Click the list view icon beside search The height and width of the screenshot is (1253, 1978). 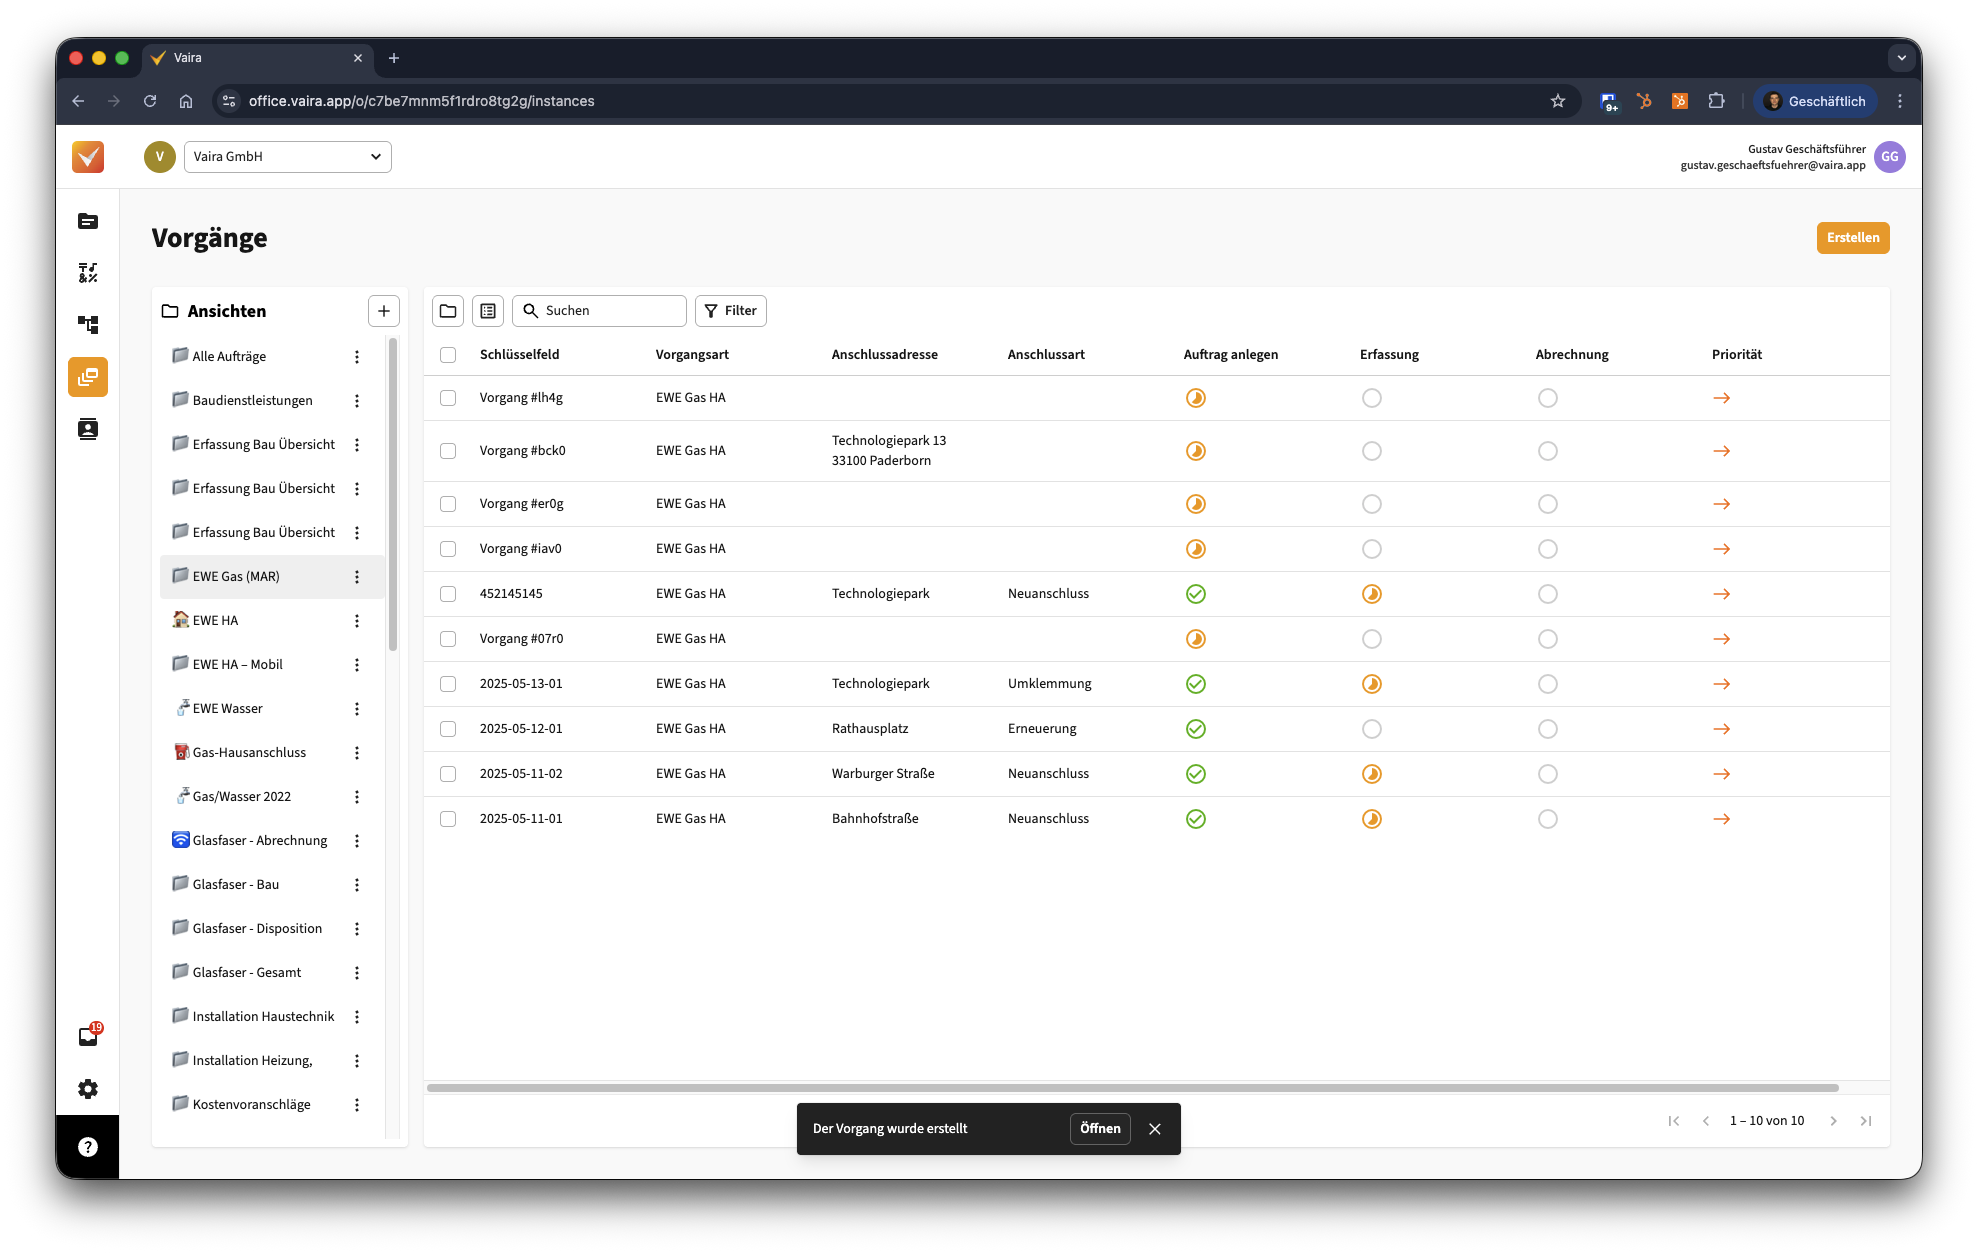point(488,311)
